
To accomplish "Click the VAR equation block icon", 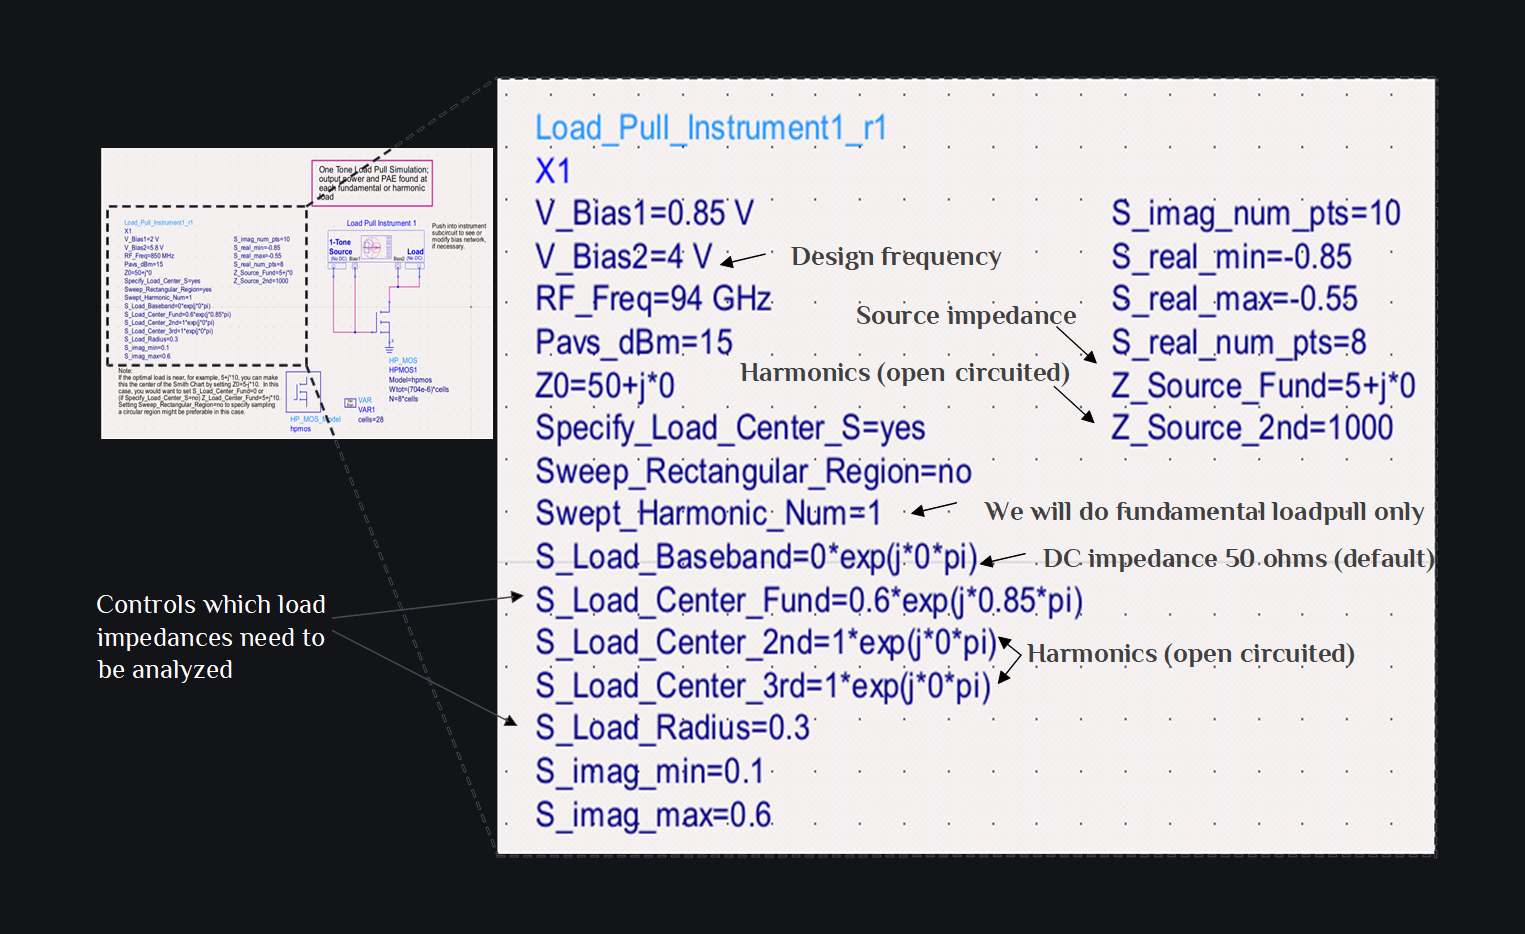I will click(x=350, y=403).
